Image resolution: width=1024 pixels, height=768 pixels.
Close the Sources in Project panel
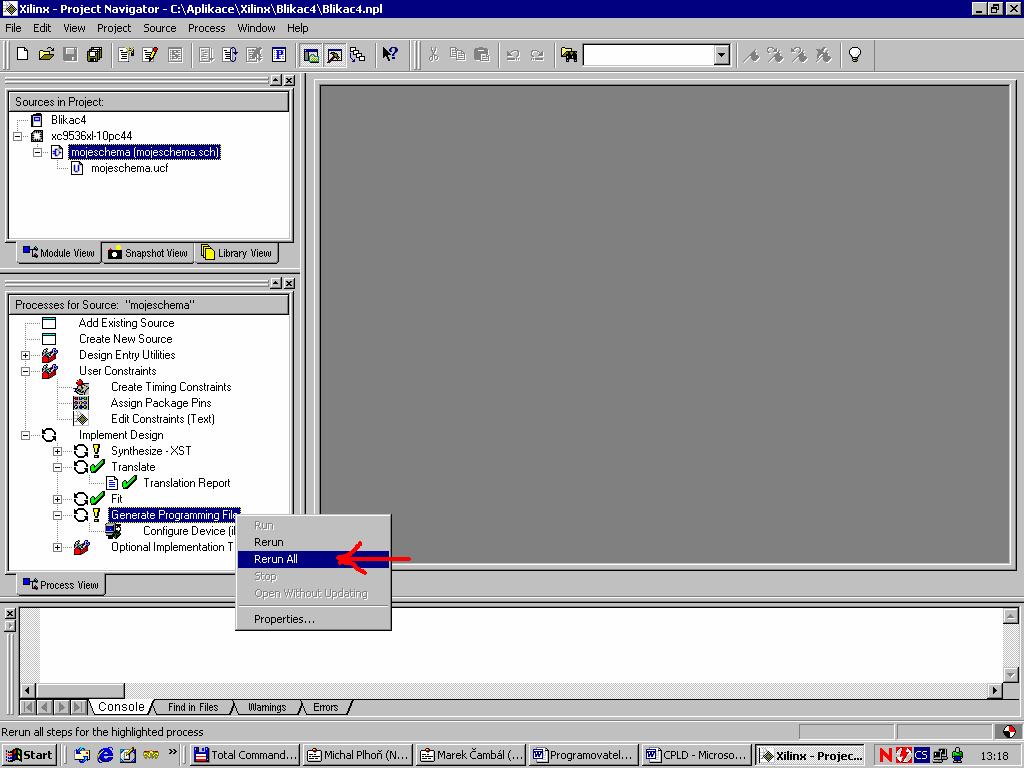[x=289, y=80]
